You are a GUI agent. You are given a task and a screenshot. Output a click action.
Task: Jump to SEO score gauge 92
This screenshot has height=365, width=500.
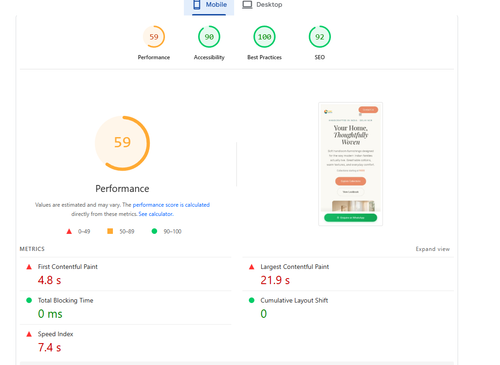[320, 37]
